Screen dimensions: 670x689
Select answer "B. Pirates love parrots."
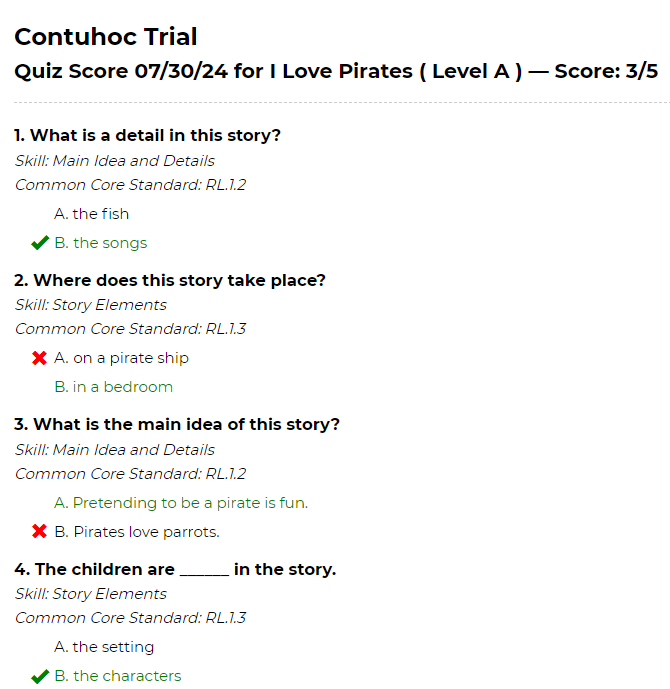pyautogui.click(x=137, y=532)
